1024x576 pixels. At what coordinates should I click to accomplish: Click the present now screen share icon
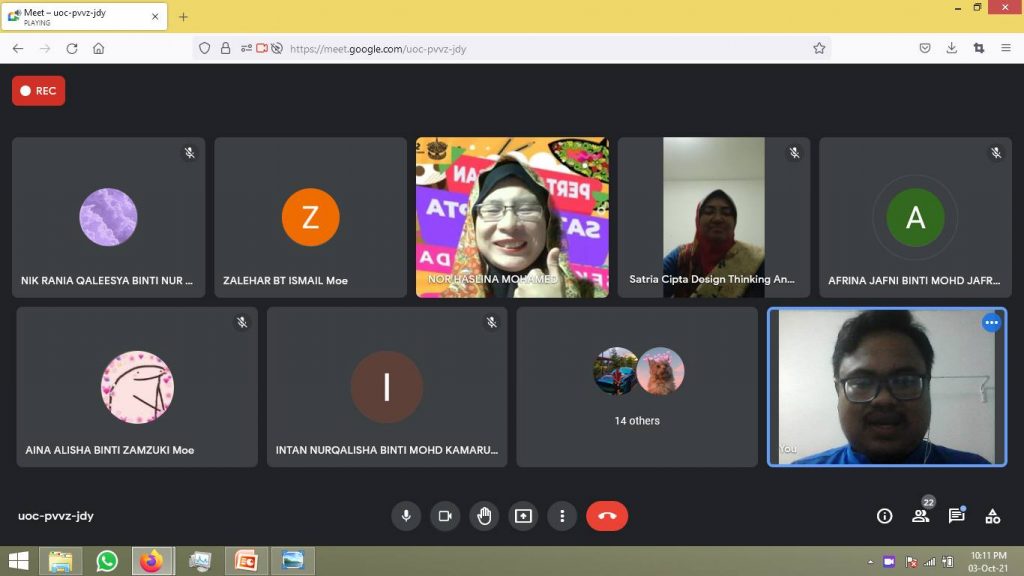click(x=523, y=516)
